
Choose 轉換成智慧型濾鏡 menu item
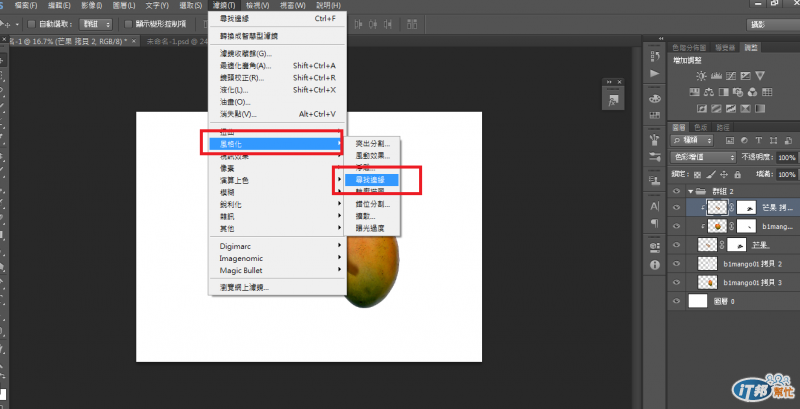(278, 36)
